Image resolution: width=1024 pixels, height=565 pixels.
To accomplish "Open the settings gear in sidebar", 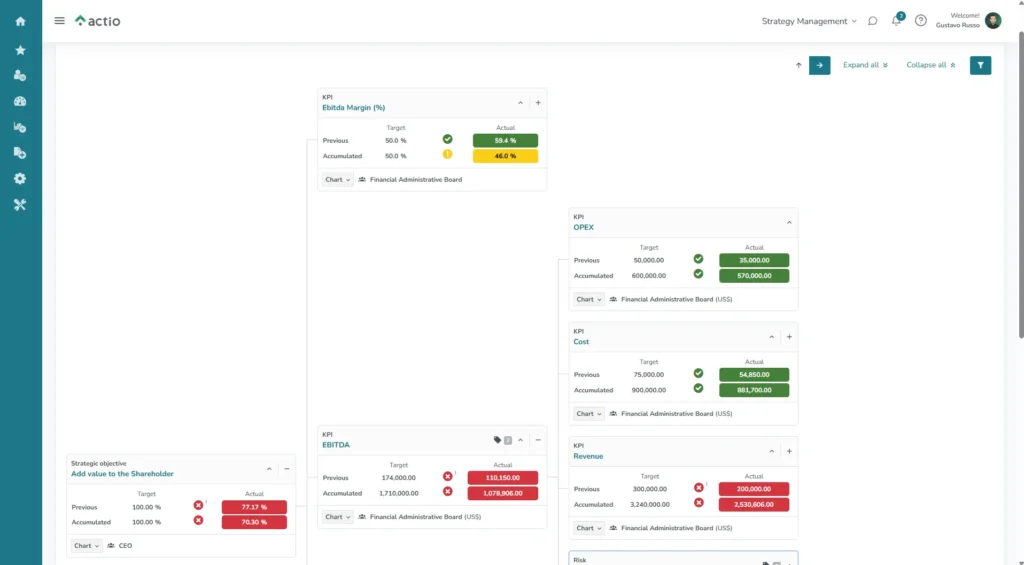I will (20, 179).
